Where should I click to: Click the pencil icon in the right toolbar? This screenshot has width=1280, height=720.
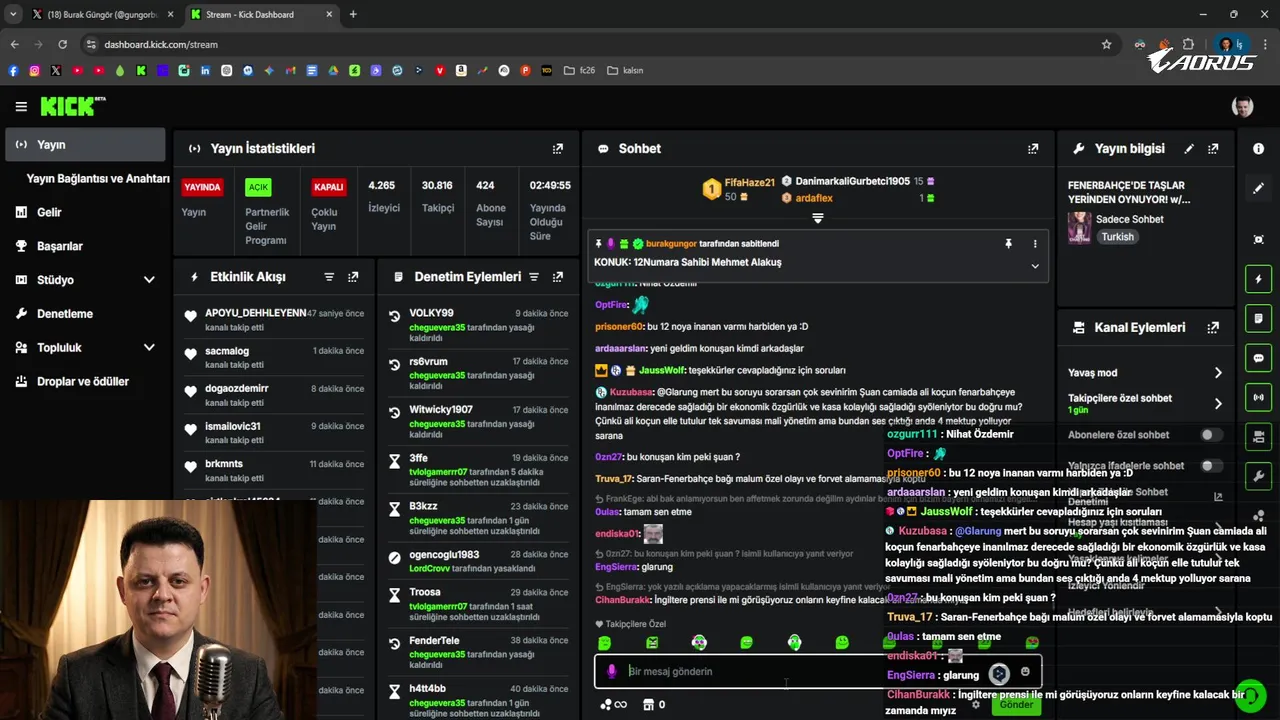1258,188
